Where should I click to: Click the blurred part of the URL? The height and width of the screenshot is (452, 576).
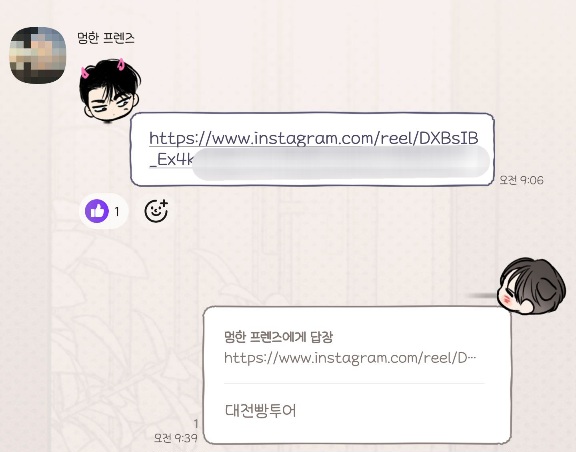341,162
